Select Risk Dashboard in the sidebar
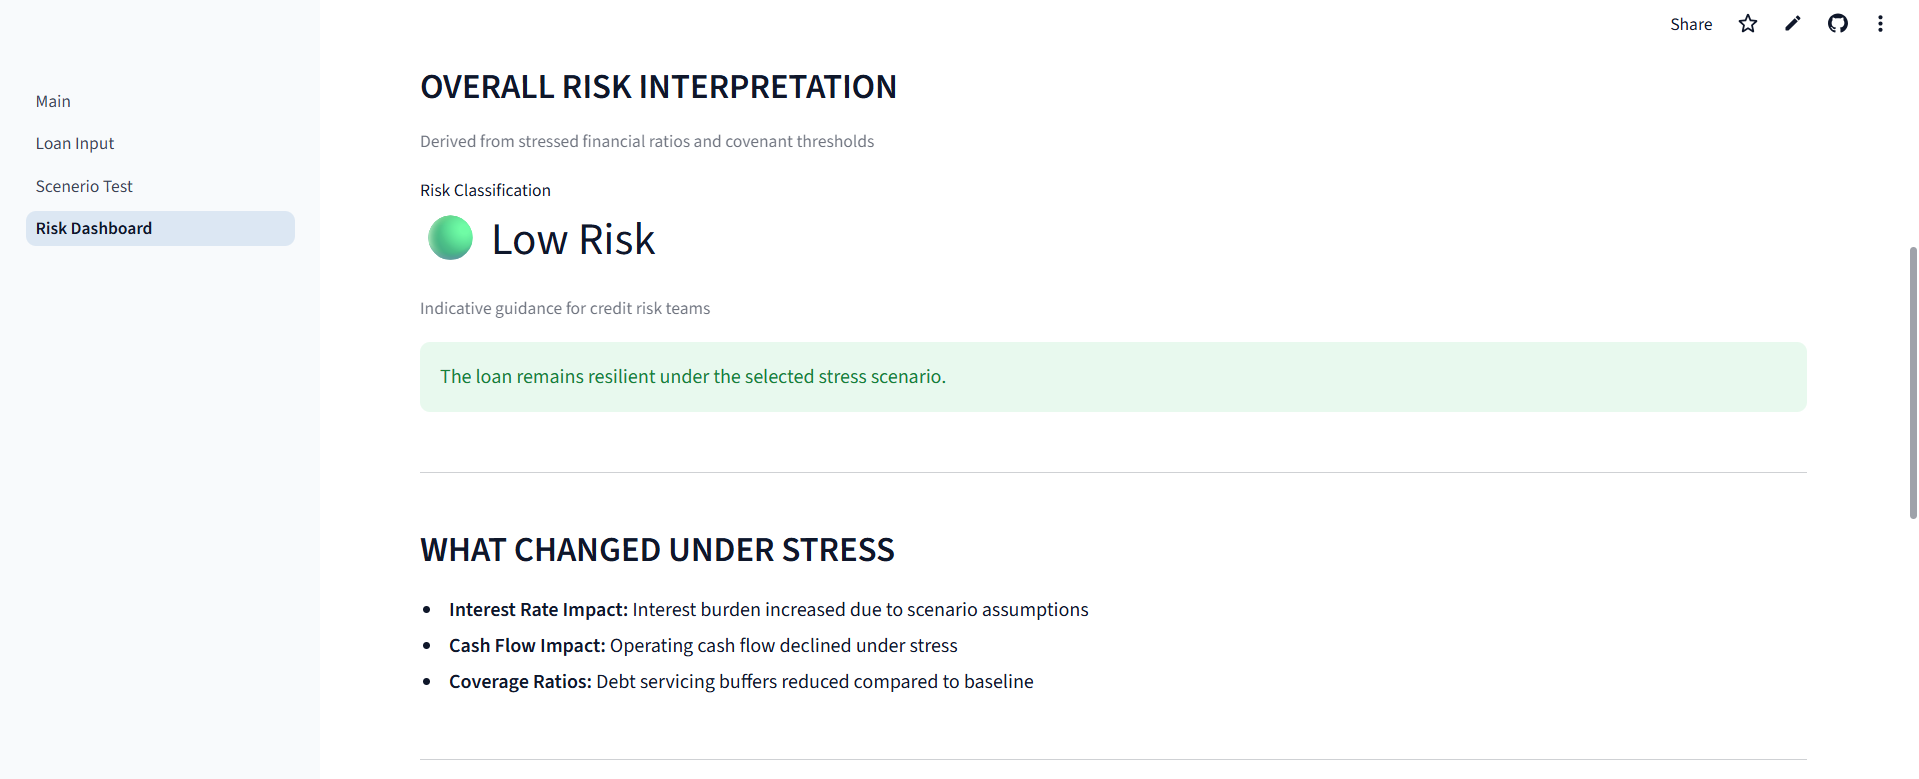 click(x=94, y=228)
